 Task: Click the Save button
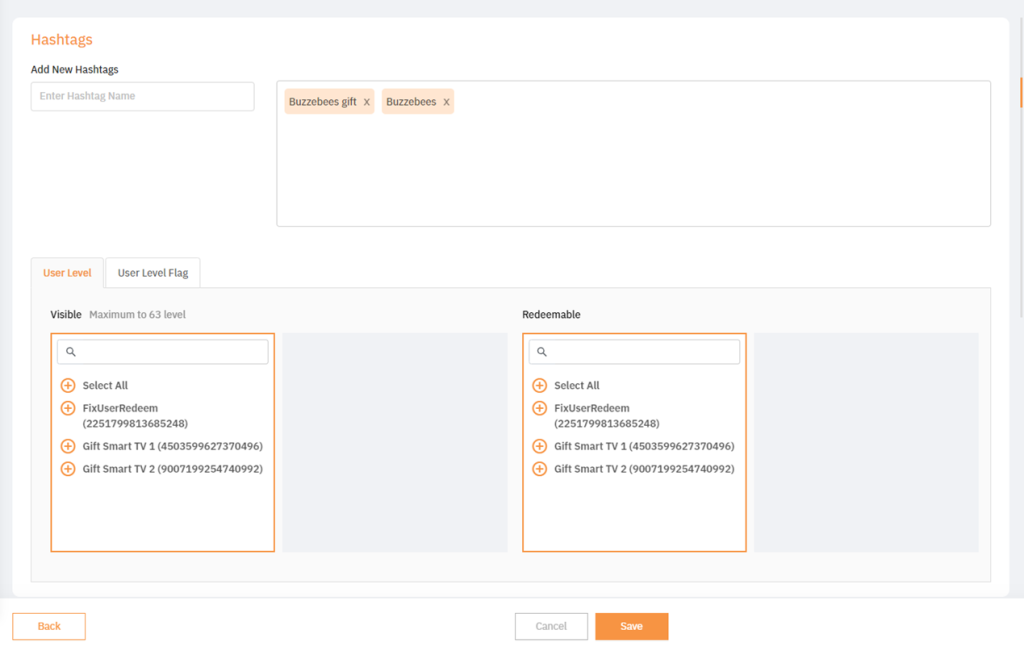tap(631, 626)
